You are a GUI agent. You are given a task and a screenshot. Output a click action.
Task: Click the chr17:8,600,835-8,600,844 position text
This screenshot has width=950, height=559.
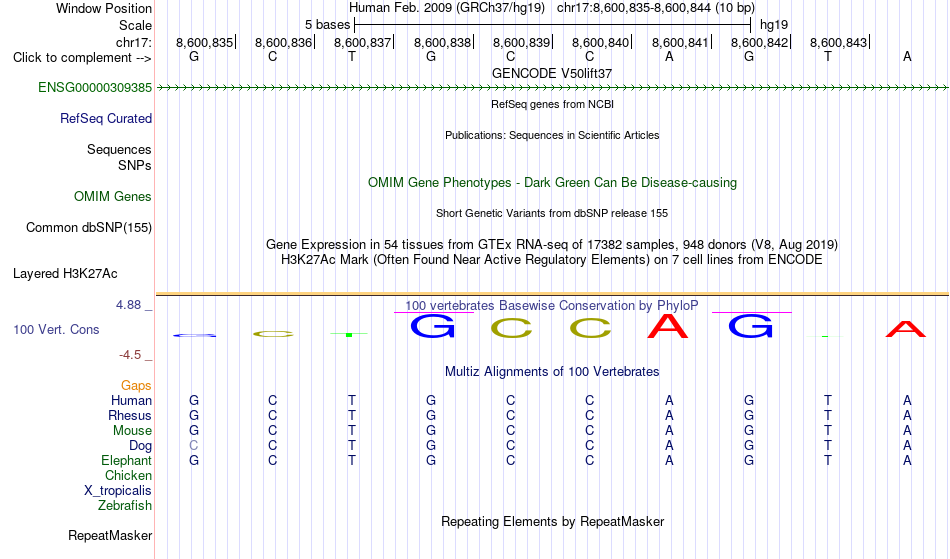click(656, 8)
